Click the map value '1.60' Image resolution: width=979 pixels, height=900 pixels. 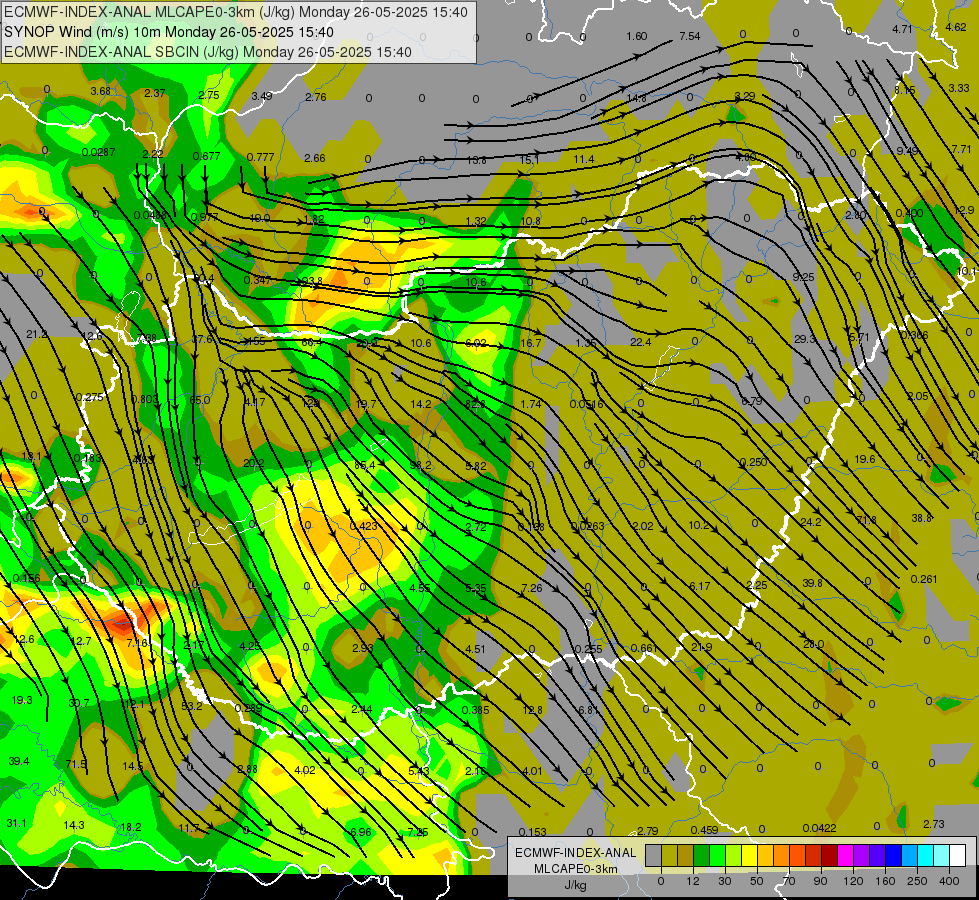[636, 36]
